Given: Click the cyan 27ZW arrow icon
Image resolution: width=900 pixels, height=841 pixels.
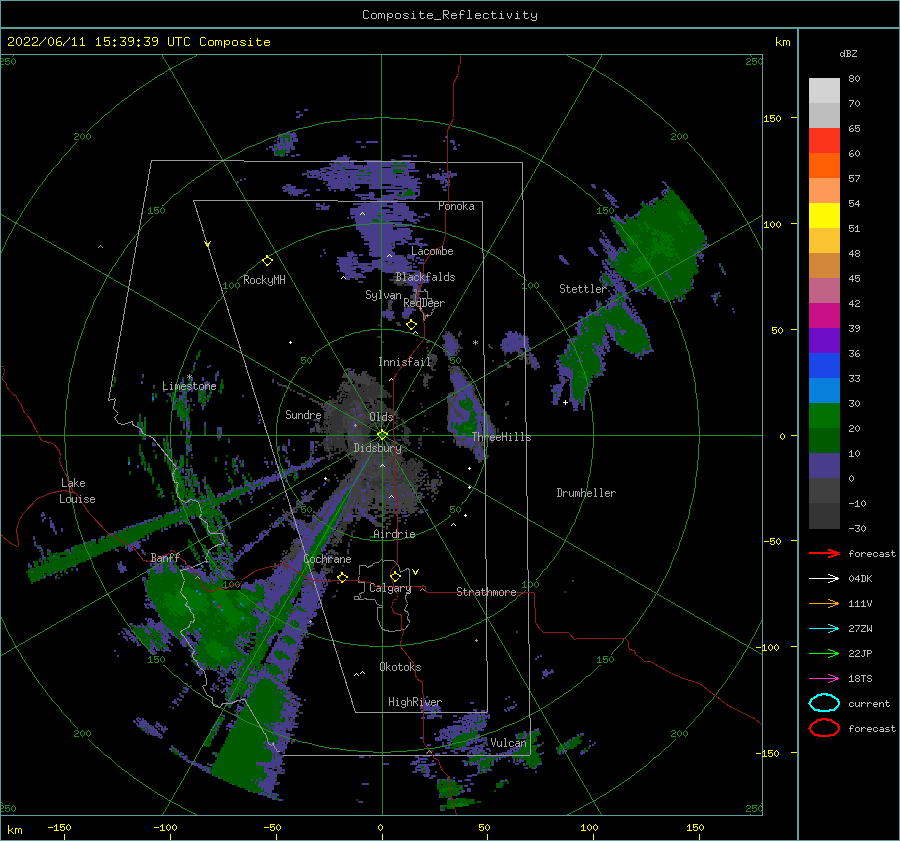Looking at the screenshot, I should 824,629.
